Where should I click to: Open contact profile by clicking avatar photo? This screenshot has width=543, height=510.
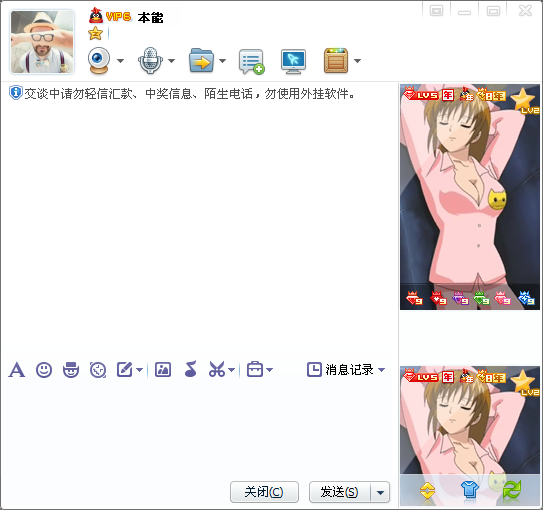coord(42,42)
